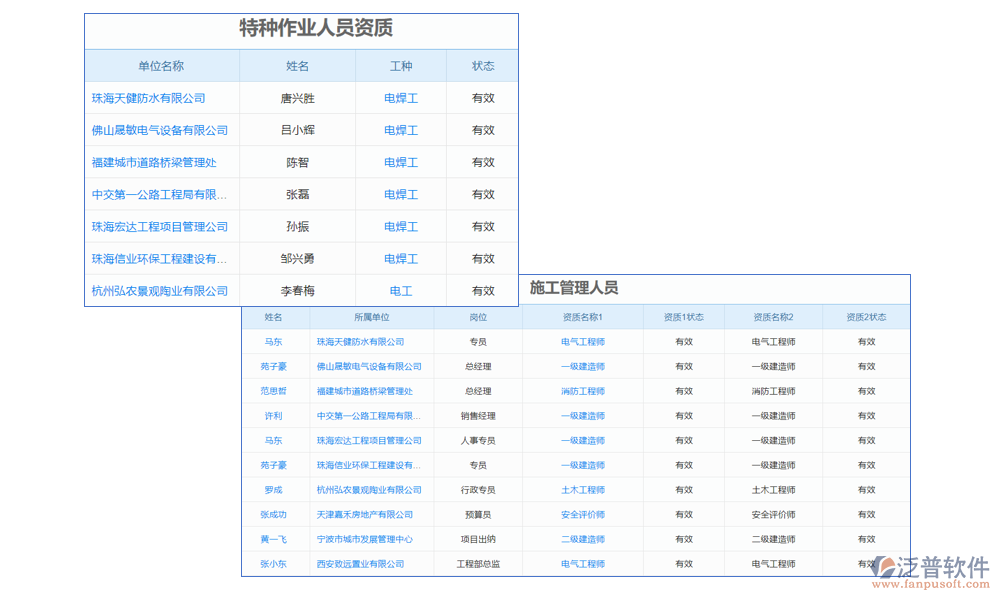Select 有效 status of 孙振 row

click(483, 227)
